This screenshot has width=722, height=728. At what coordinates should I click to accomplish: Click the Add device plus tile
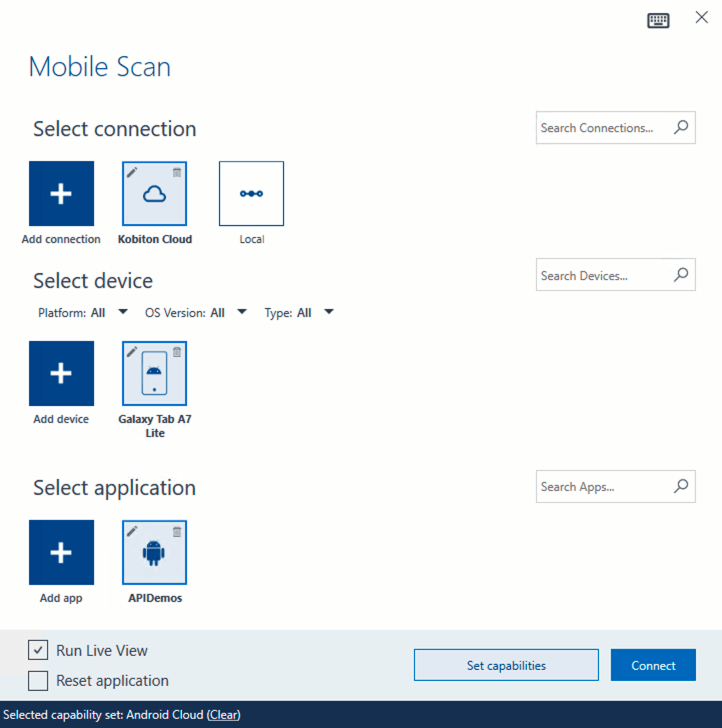tap(61, 373)
